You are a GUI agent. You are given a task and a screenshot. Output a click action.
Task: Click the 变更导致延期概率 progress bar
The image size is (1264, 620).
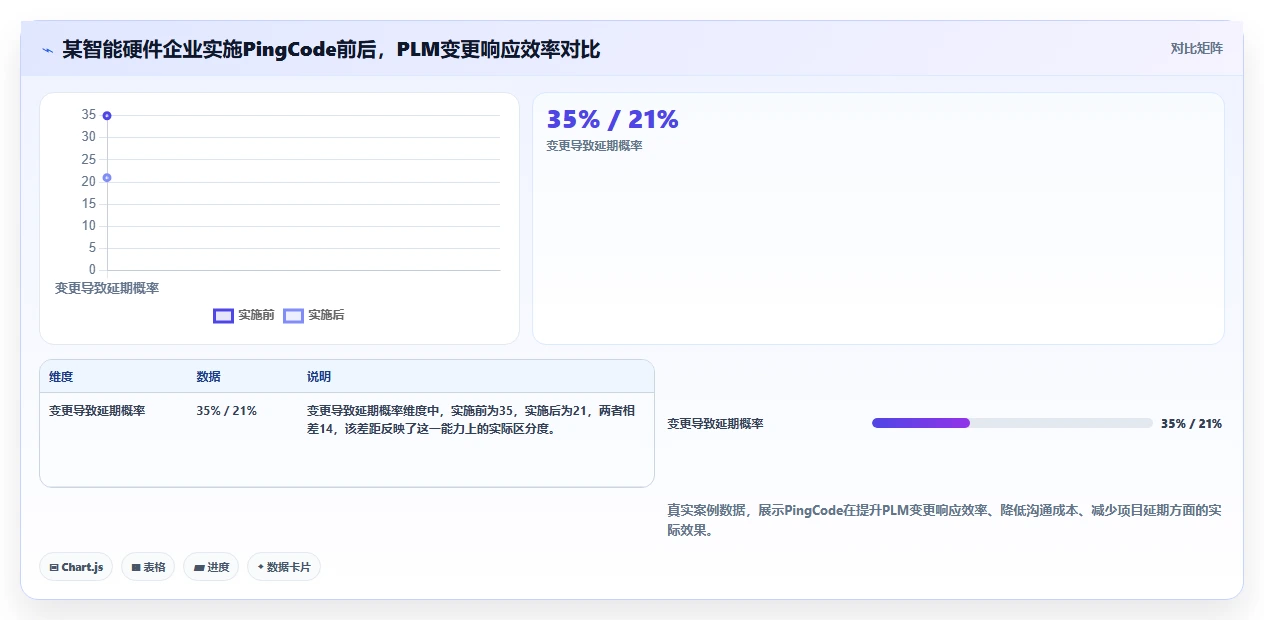tap(1012, 423)
